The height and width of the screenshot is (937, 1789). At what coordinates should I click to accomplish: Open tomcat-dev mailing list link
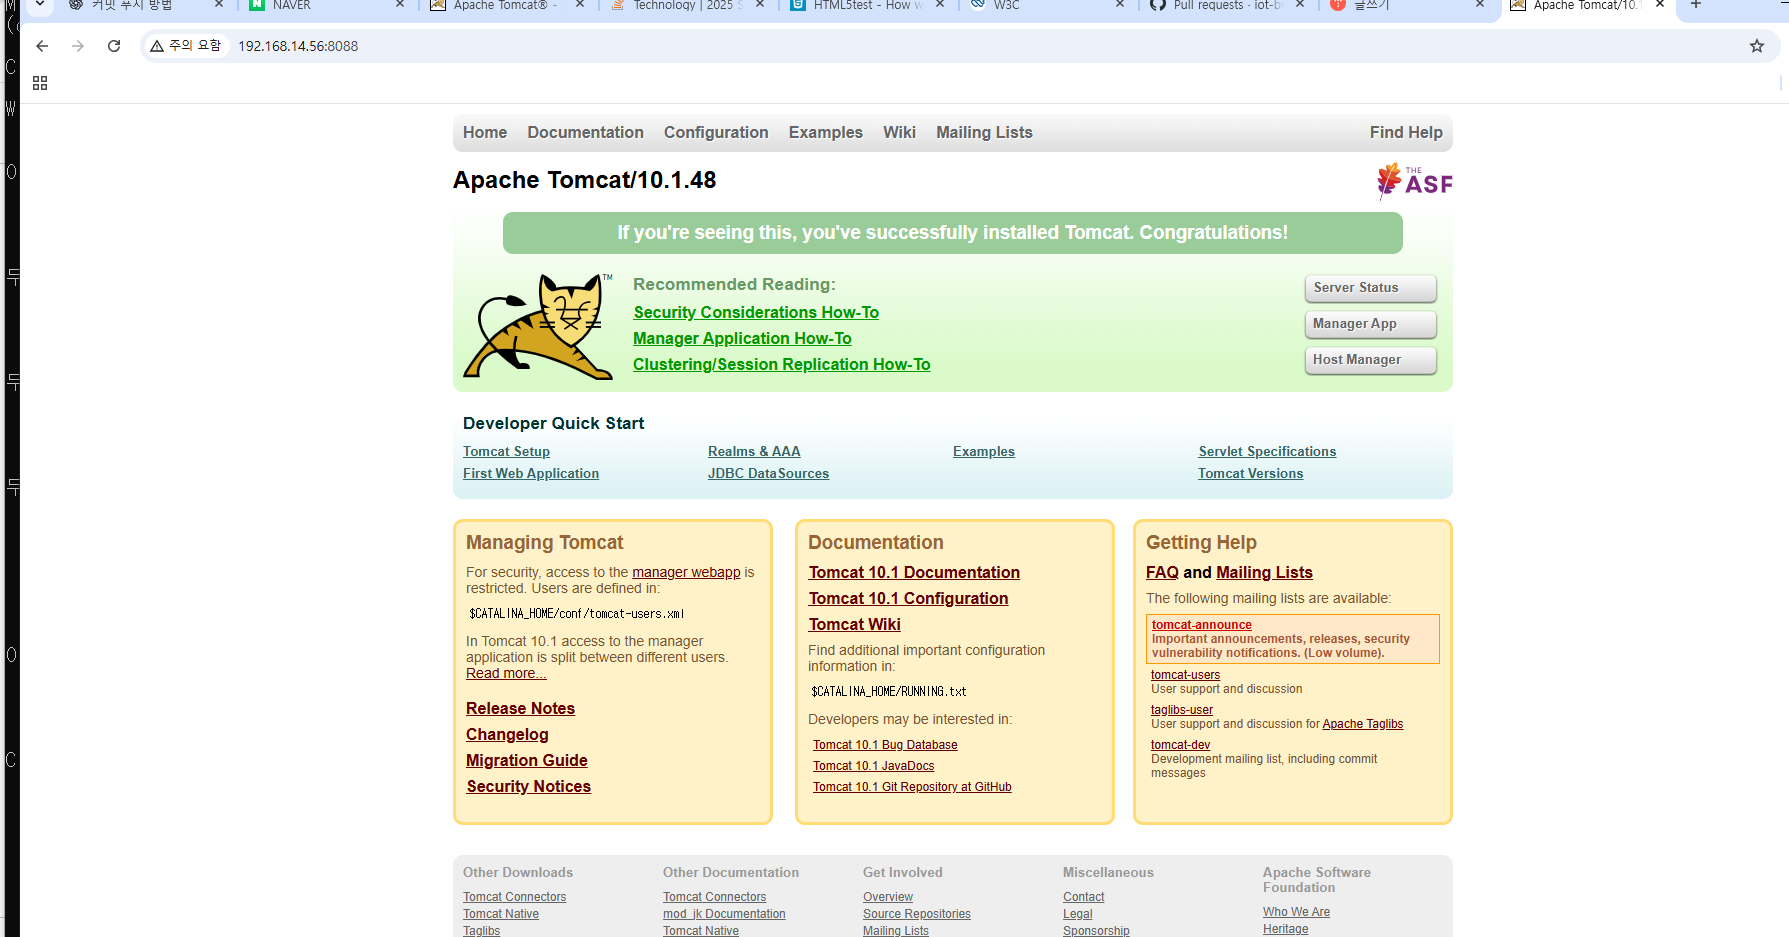click(x=1180, y=745)
